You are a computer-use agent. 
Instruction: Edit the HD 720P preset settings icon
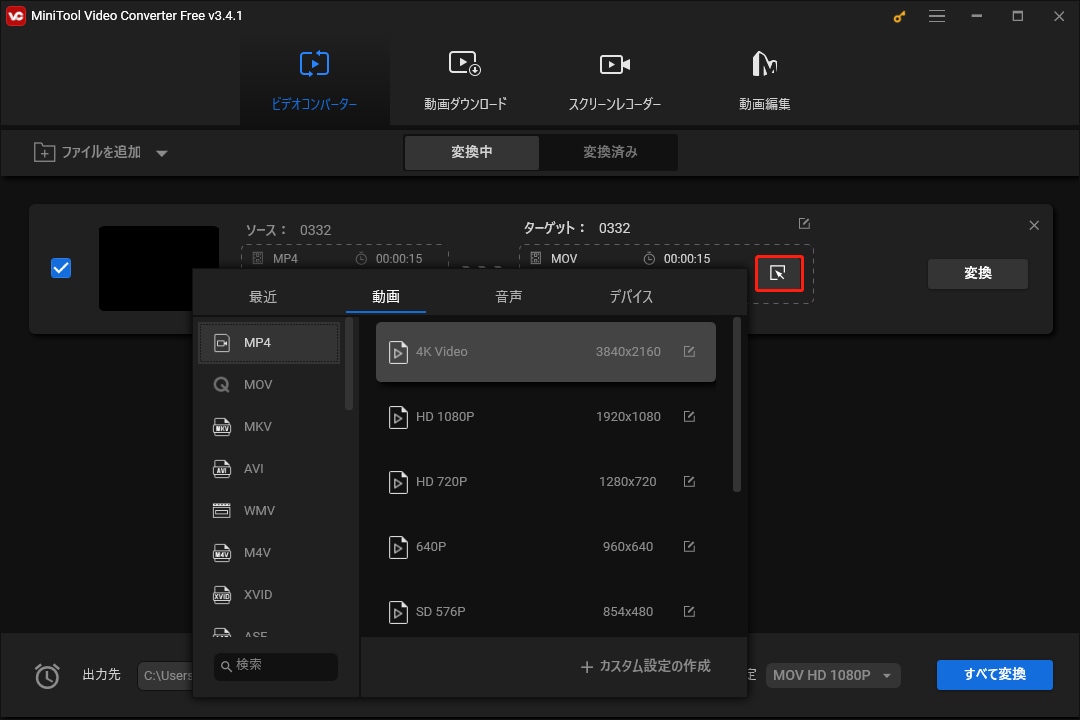[x=689, y=481]
